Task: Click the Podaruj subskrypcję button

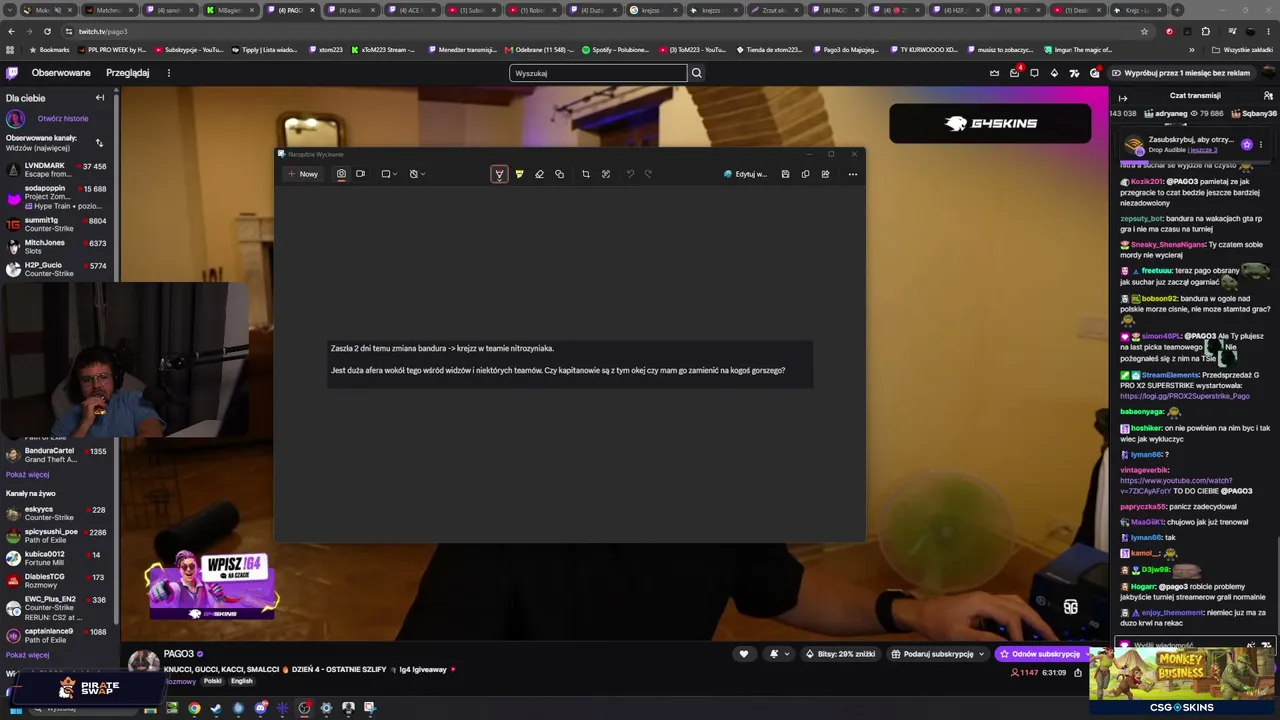Action: pos(938,654)
